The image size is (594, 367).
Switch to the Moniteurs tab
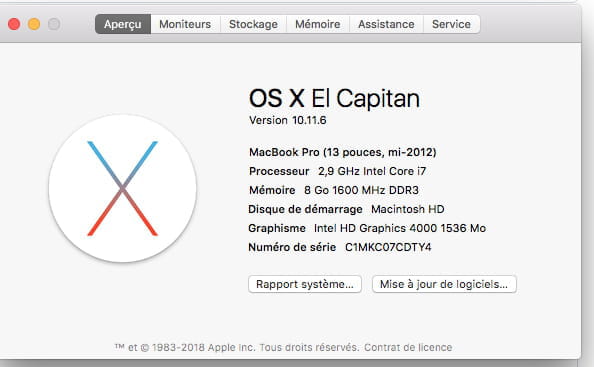[185, 24]
